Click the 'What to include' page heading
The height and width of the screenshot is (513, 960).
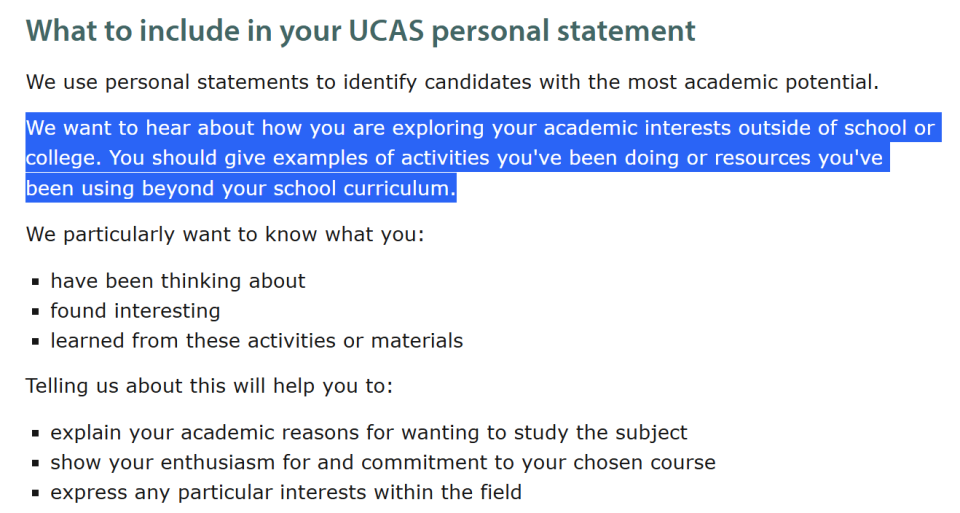click(360, 30)
